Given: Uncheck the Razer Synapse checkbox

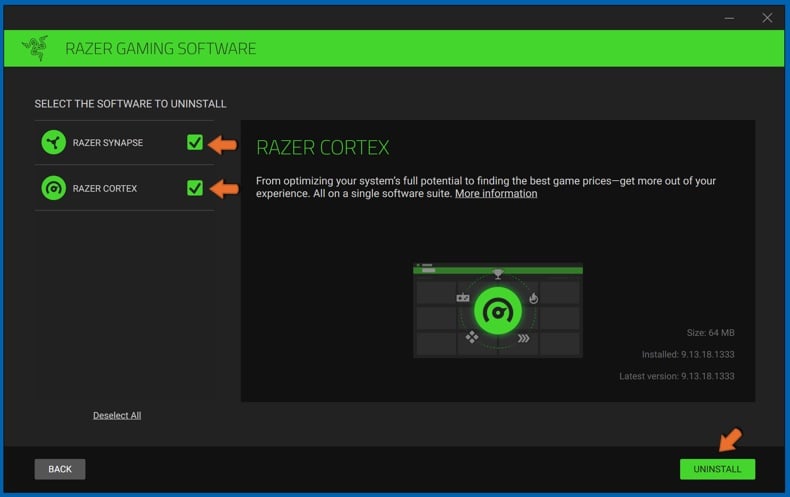Looking at the screenshot, I should (x=195, y=142).
